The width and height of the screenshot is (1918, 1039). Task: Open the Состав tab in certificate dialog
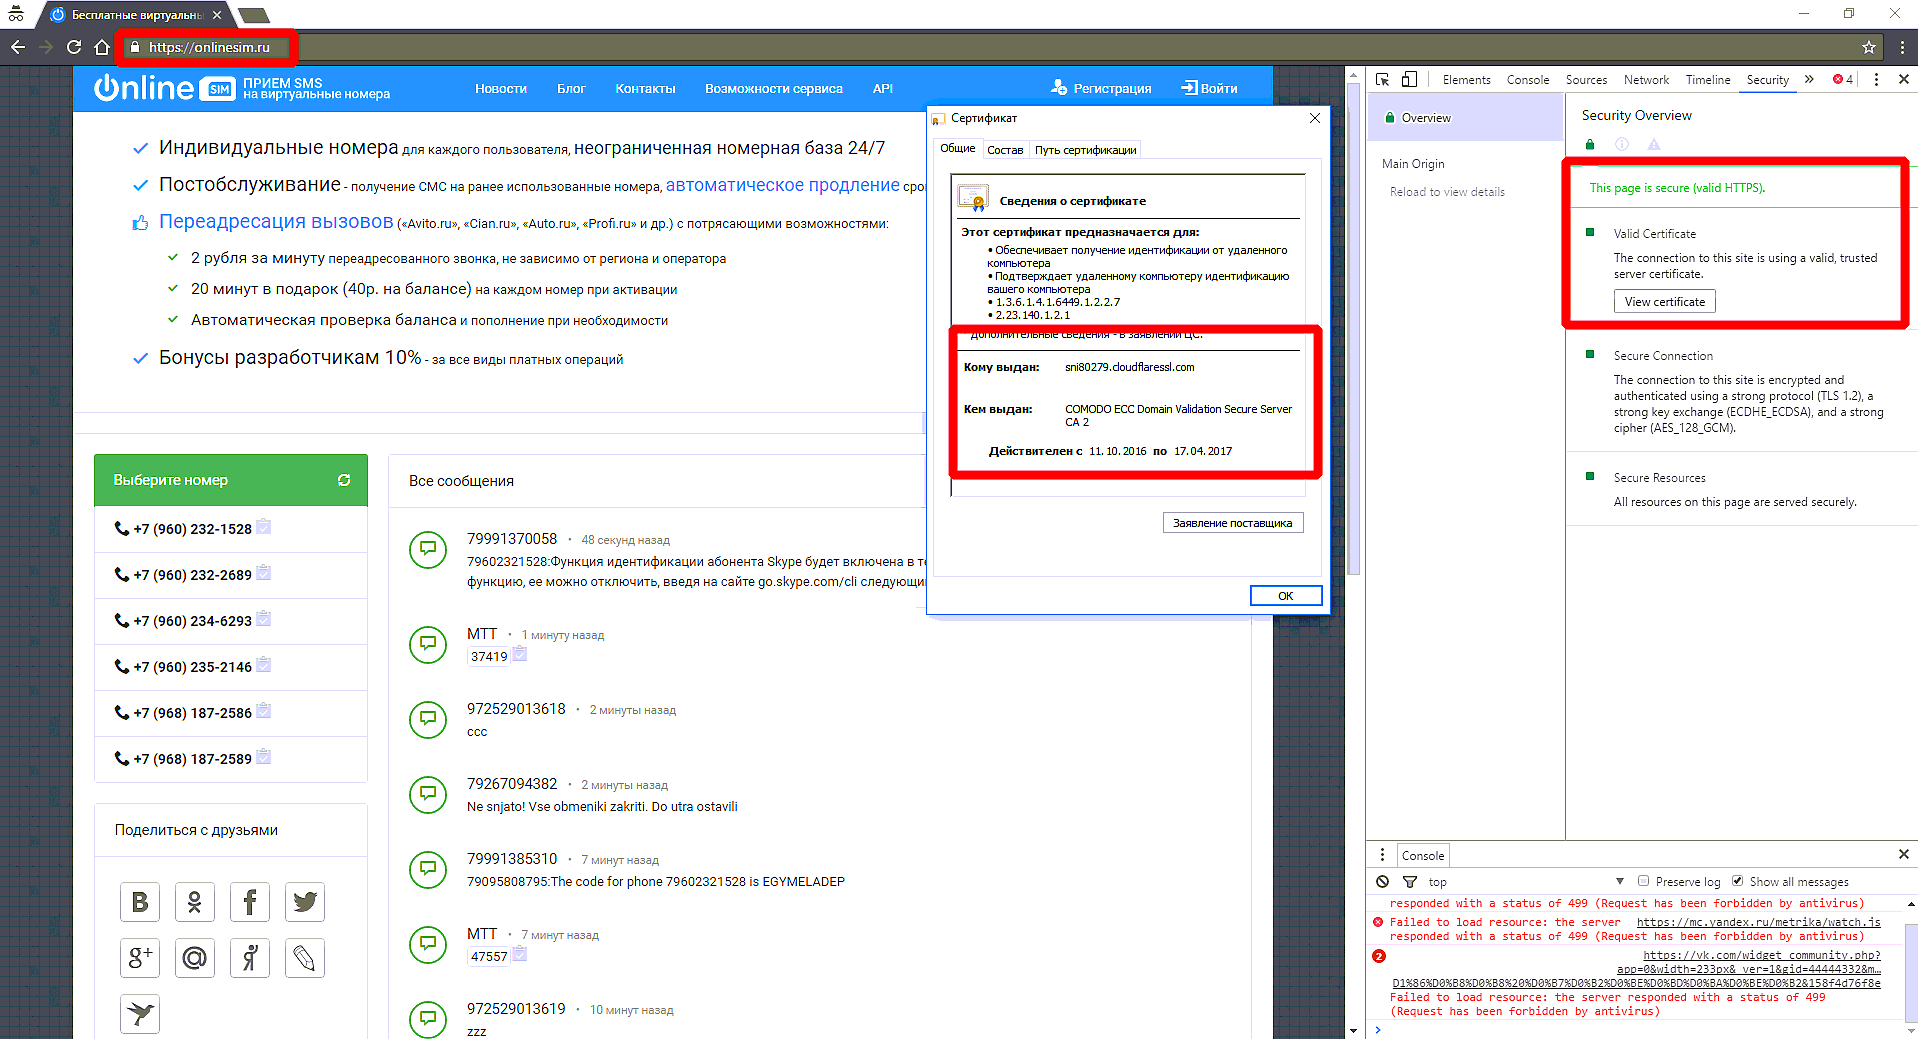1005,150
